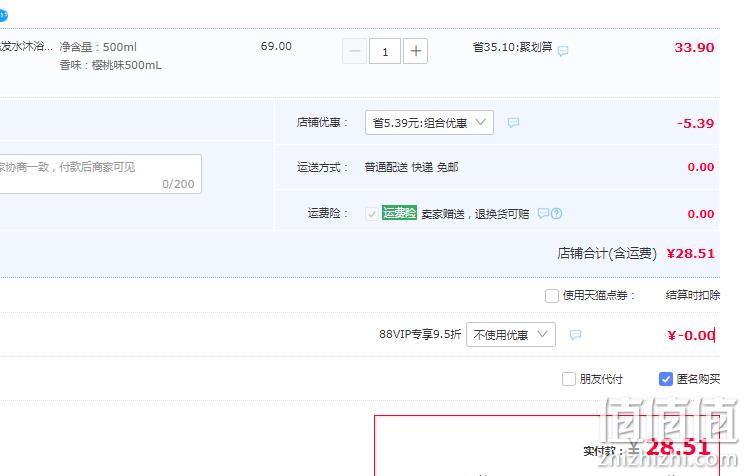The height and width of the screenshot is (476, 747).
Task: Click comment icon next to 店铺优惠 dropdown
Action: coord(513,122)
